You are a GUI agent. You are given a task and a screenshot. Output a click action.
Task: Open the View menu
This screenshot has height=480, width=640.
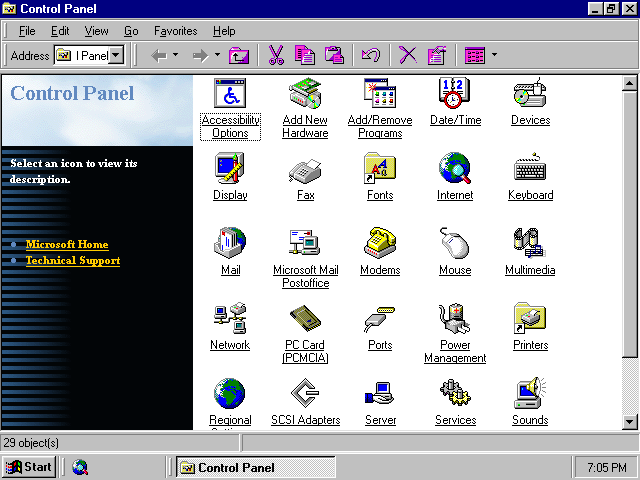[96, 31]
